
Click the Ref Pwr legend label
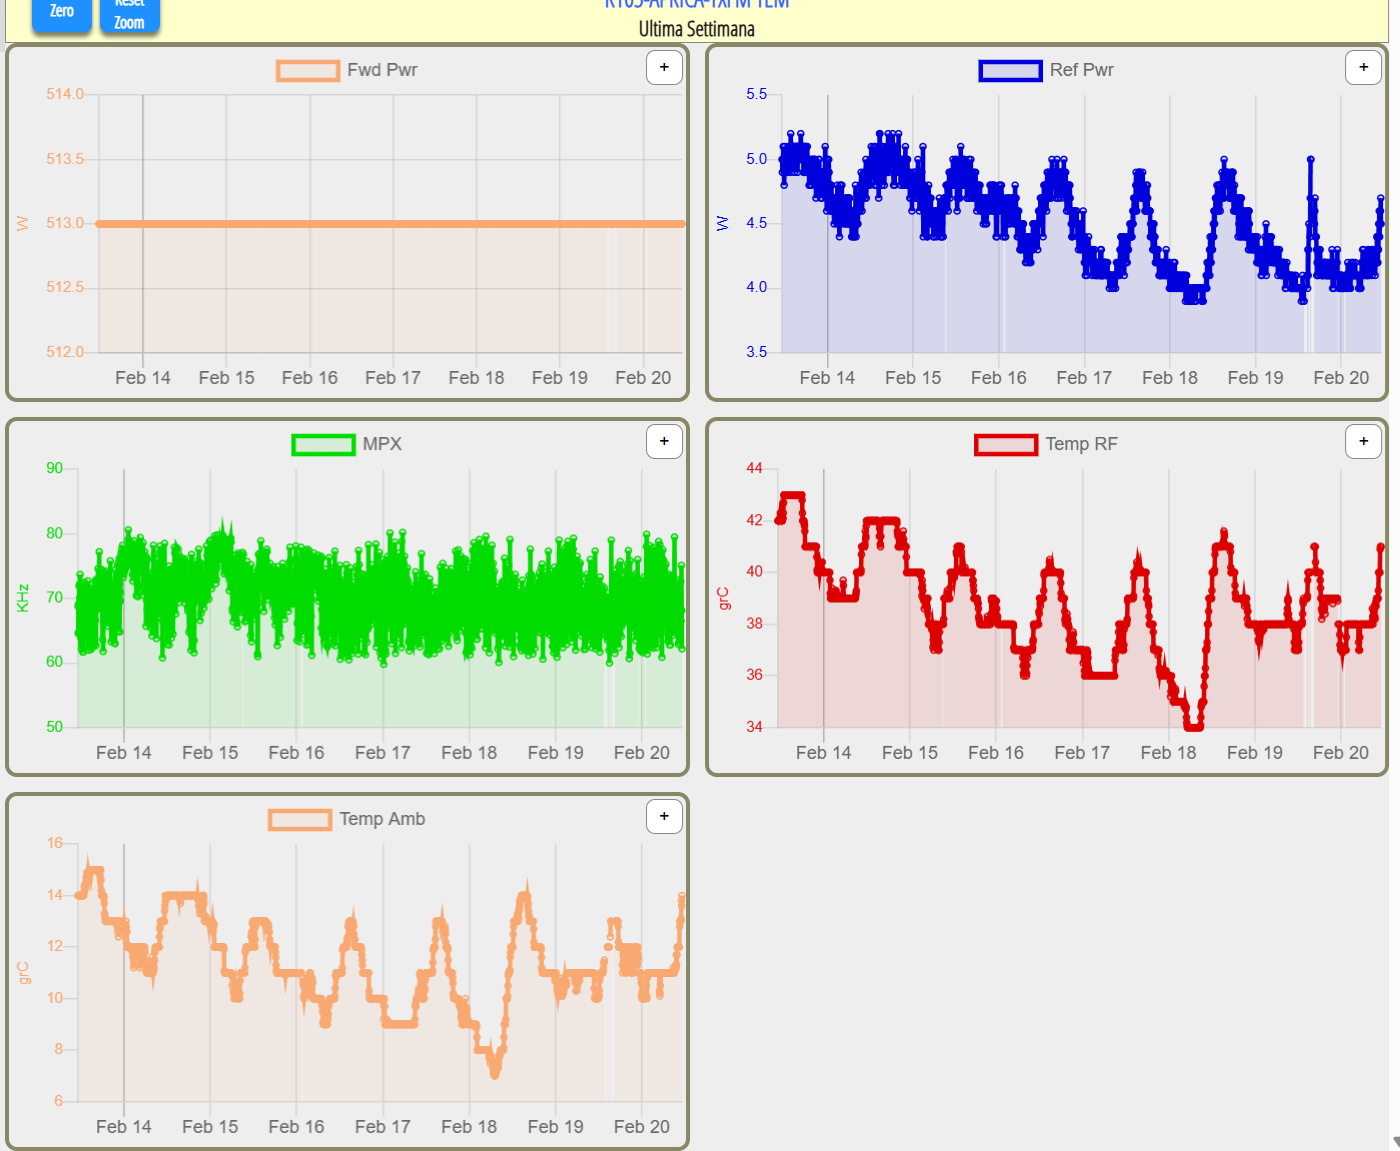(x=1081, y=70)
